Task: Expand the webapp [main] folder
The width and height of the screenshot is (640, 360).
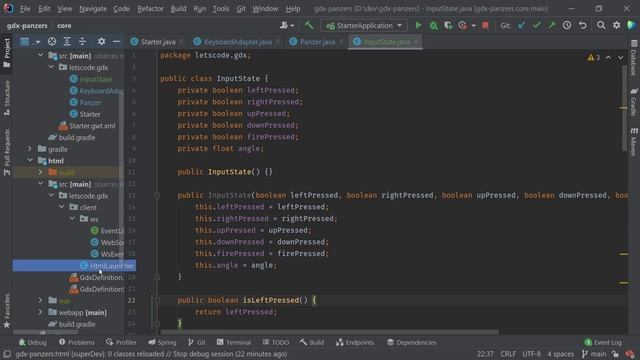Action: [x=40, y=312]
